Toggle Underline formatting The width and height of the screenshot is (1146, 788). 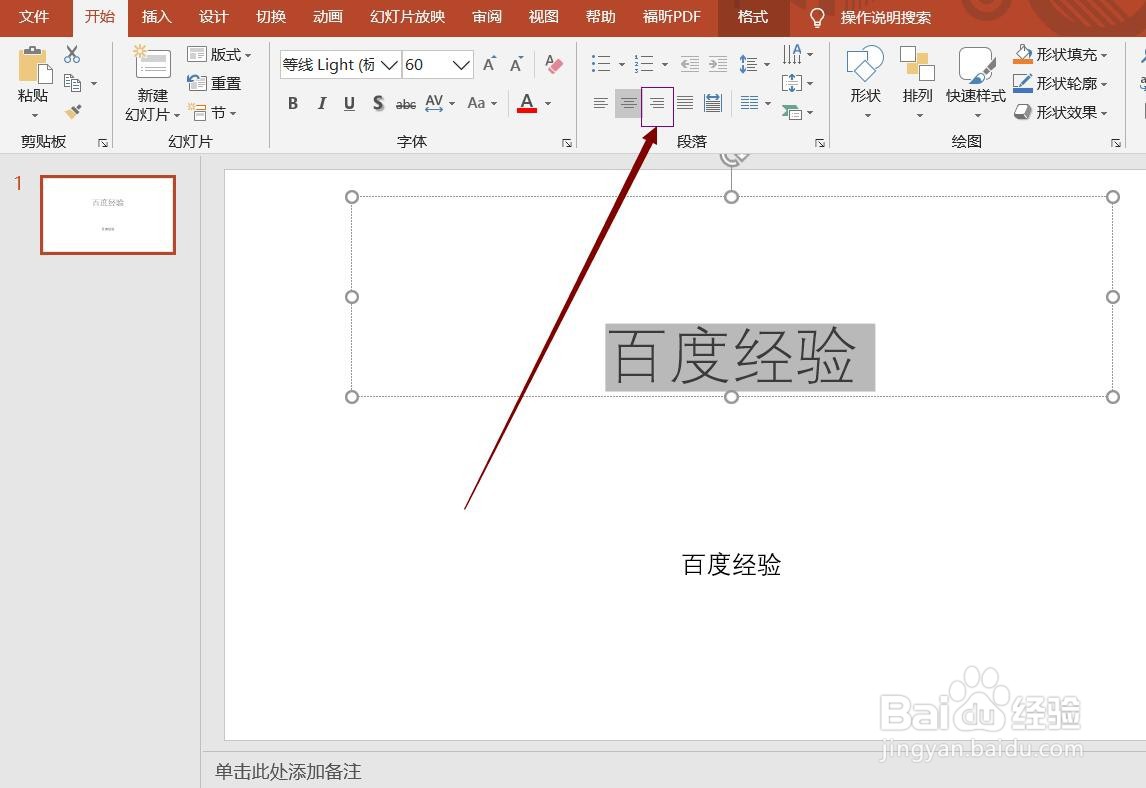click(349, 103)
